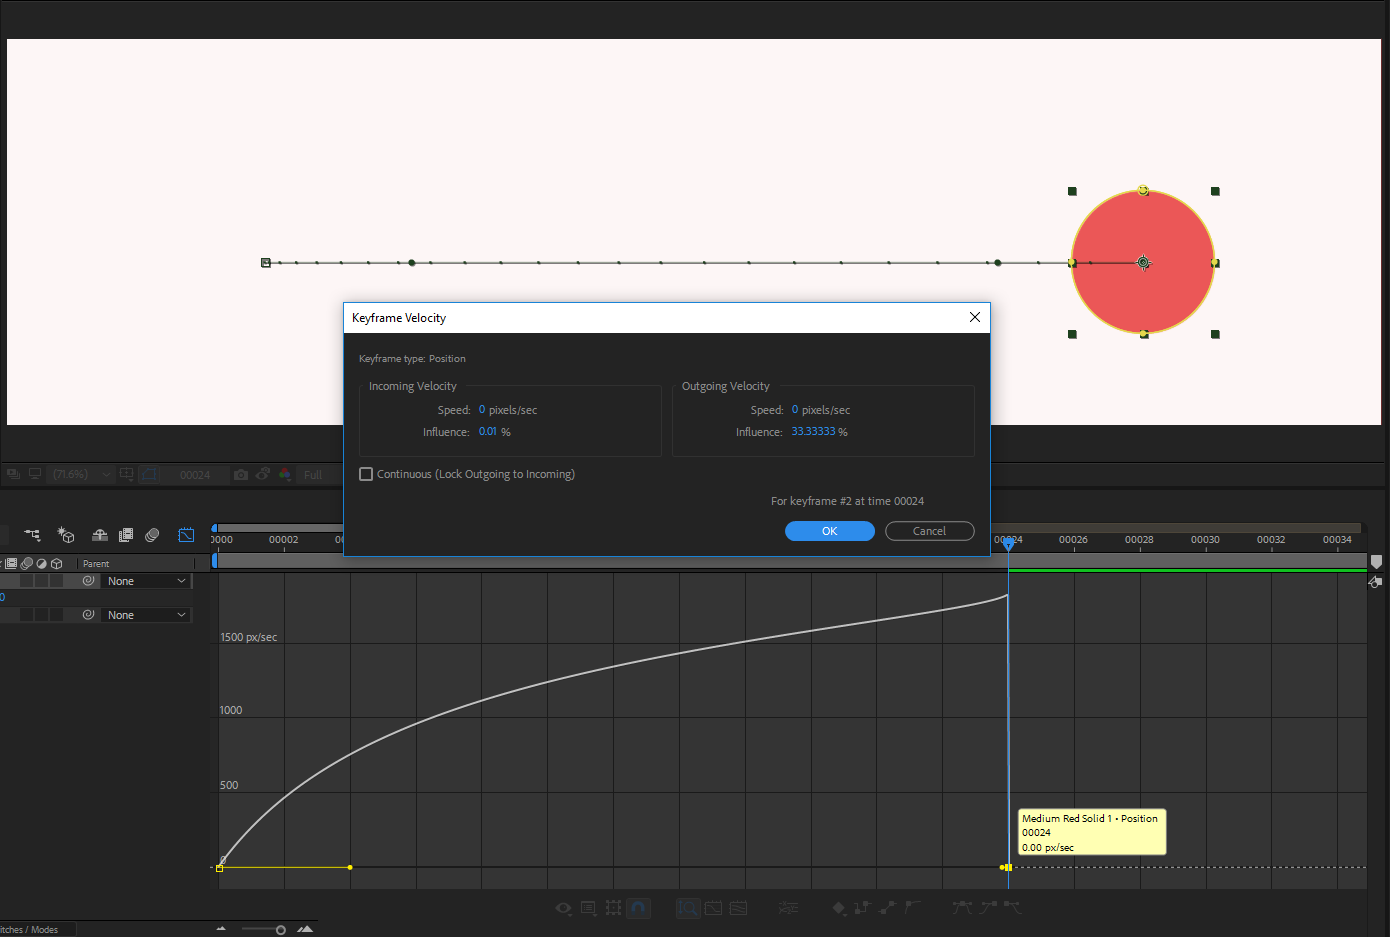The width and height of the screenshot is (1390, 937).
Task: Toggle the Draft 3D icon in timeline
Action: [x=66, y=535]
